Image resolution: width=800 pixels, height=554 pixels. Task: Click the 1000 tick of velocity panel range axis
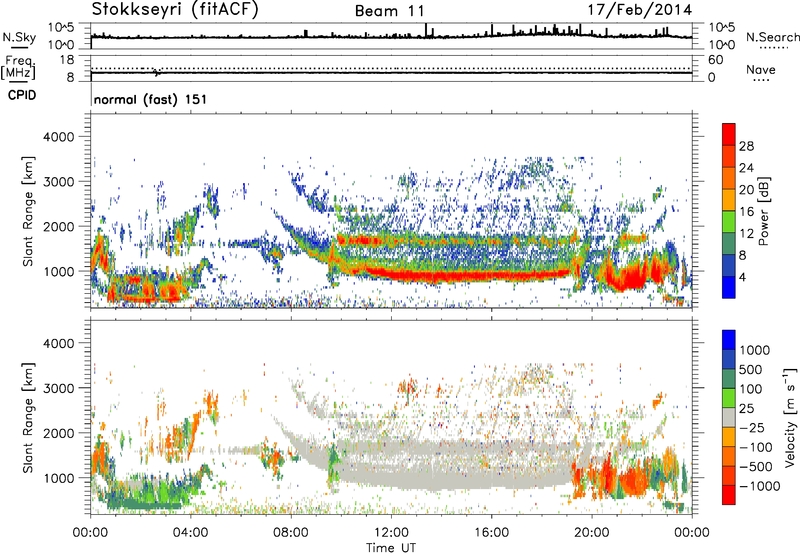click(x=58, y=477)
